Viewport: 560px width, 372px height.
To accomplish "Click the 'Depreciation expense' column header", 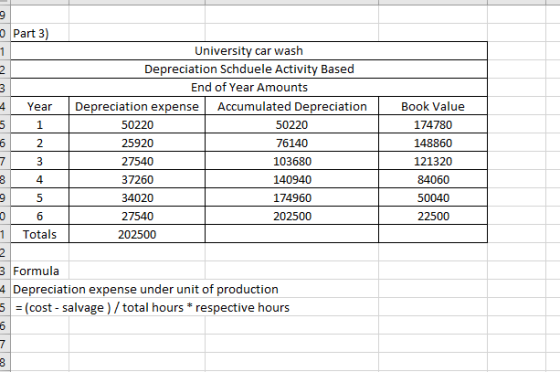I will (x=137, y=106).
